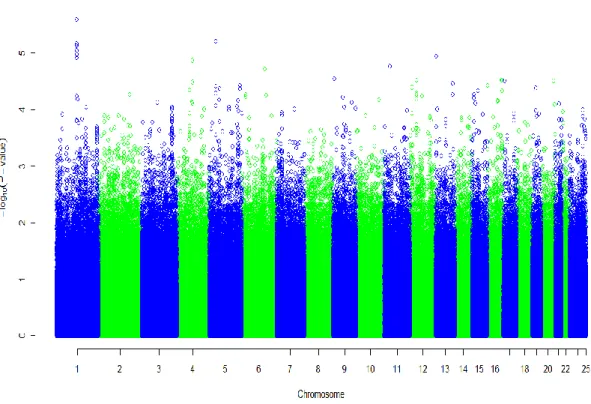Click the x-axis label for chromosome 2
591x404 pixels.
[x=119, y=369]
